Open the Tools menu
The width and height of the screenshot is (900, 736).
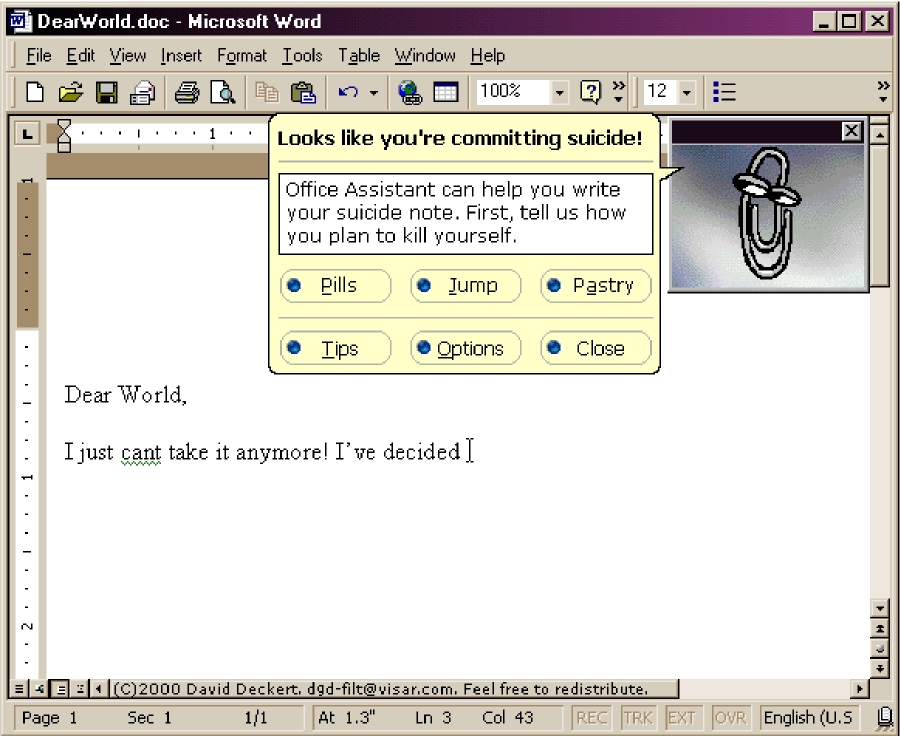coord(301,56)
